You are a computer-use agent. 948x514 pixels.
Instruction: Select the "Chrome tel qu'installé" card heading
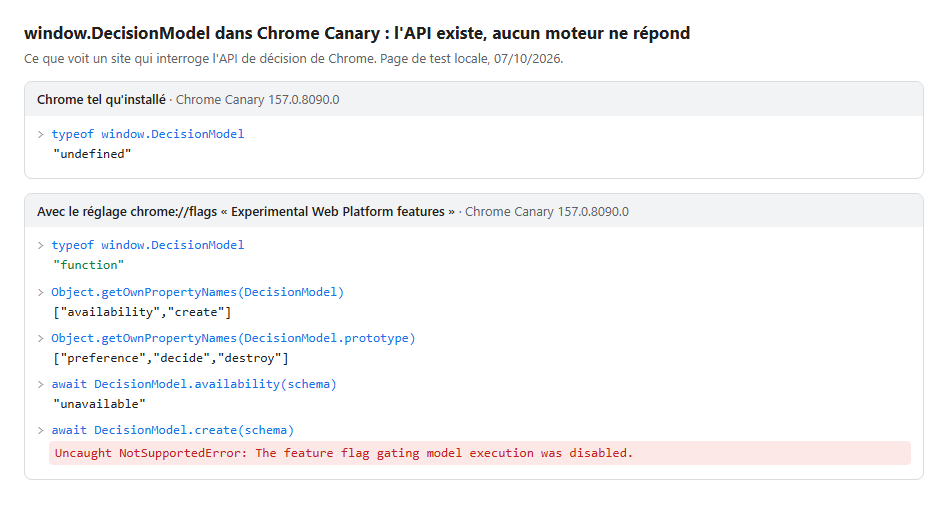101,99
